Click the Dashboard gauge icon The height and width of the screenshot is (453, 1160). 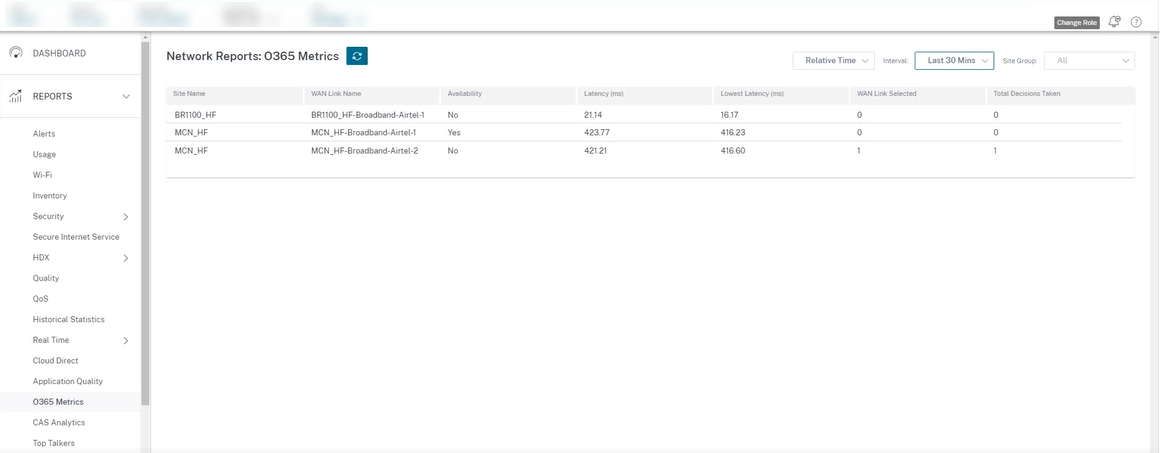(x=16, y=53)
